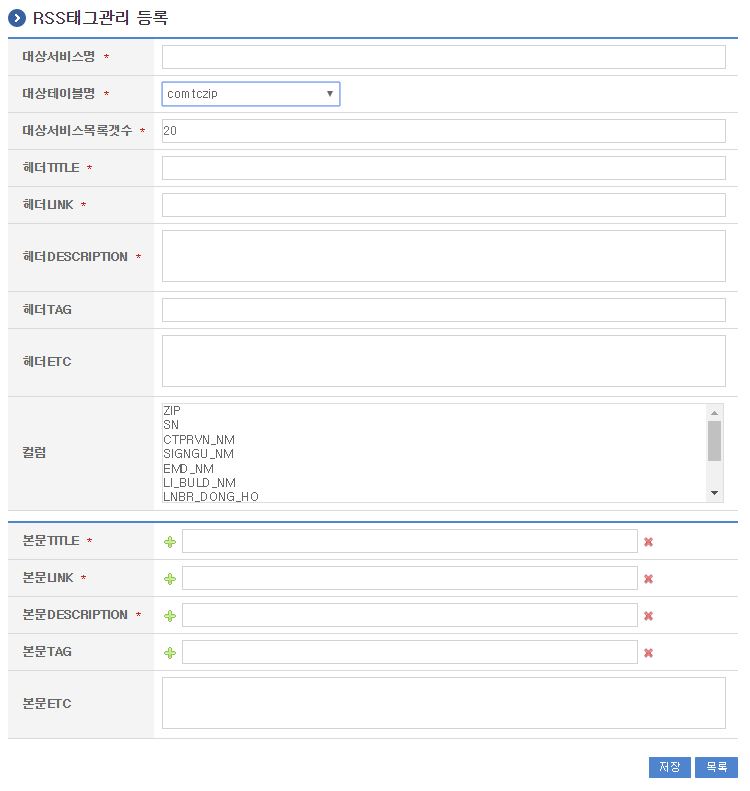
Task: Click the green plus icon beside 본문TAG
Action: (170, 653)
